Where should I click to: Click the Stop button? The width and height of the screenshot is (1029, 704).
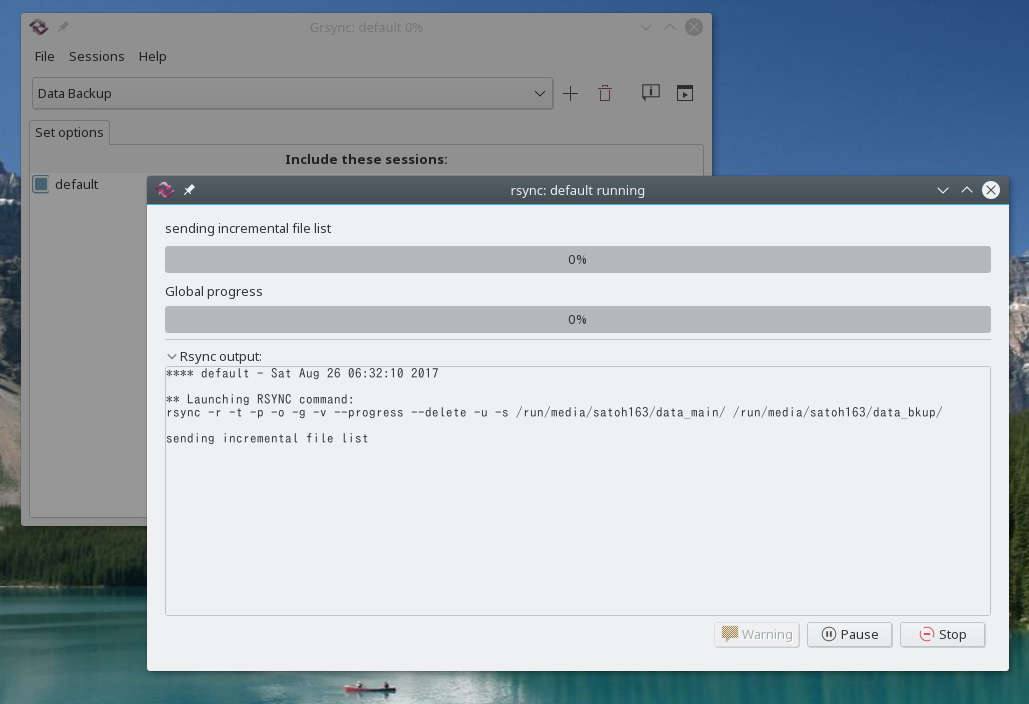click(942, 634)
